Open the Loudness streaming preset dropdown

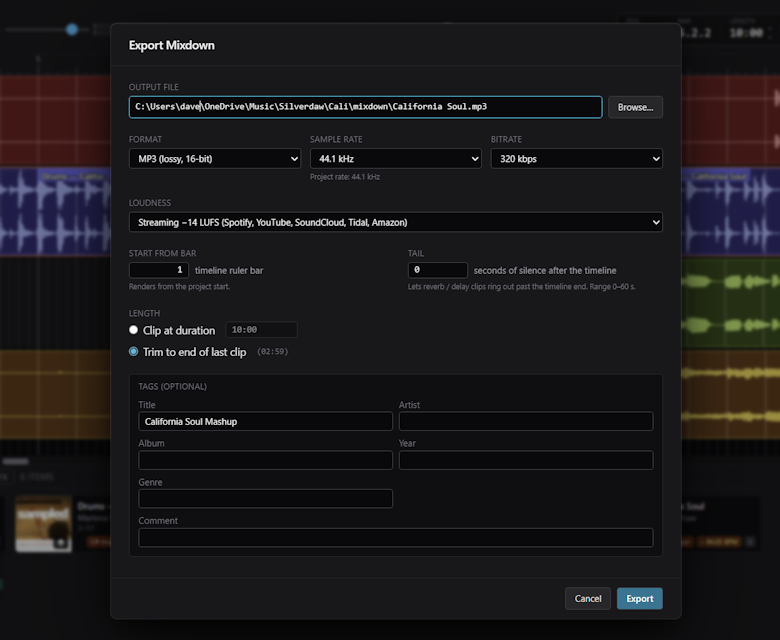tap(395, 222)
